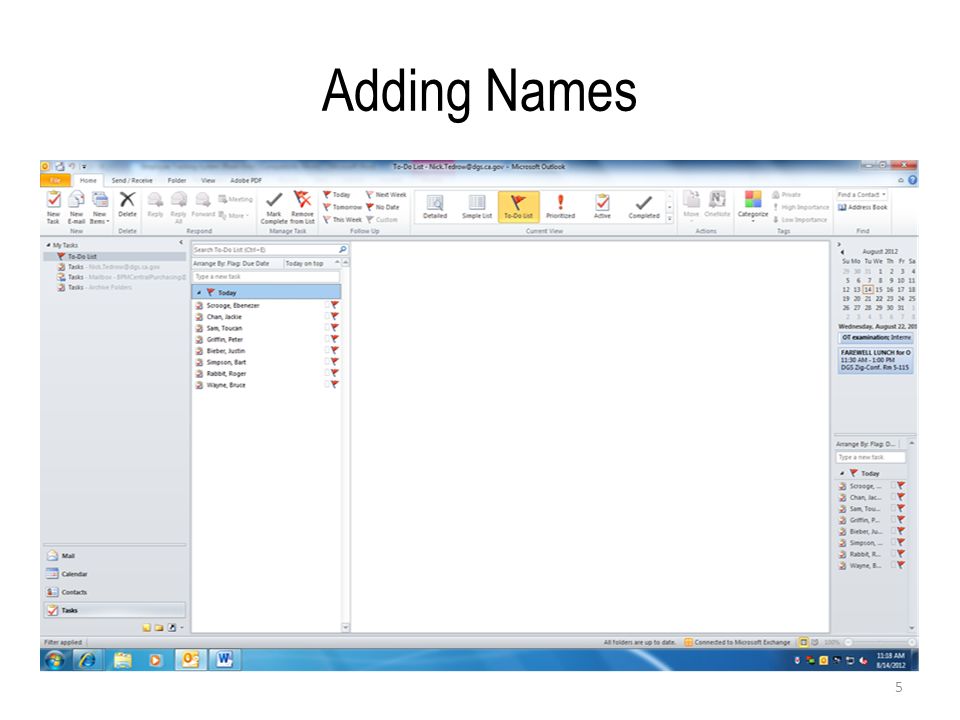The image size is (960, 720).
Task: Click the search magnifier in To-Do search box
Action: [x=343, y=249]
